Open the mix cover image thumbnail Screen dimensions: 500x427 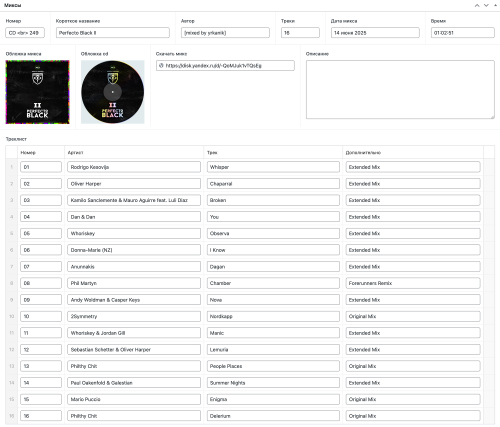37,92
